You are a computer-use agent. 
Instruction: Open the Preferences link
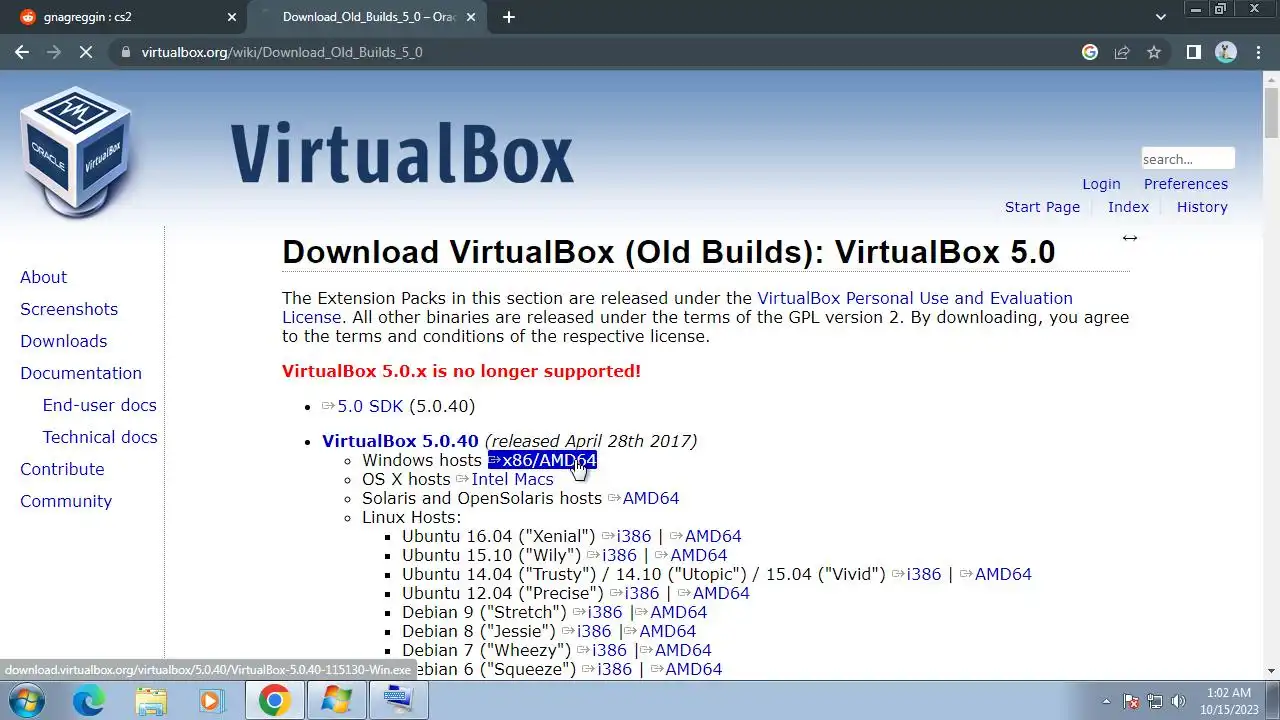pyautogui.click(x=1186, y=184)
